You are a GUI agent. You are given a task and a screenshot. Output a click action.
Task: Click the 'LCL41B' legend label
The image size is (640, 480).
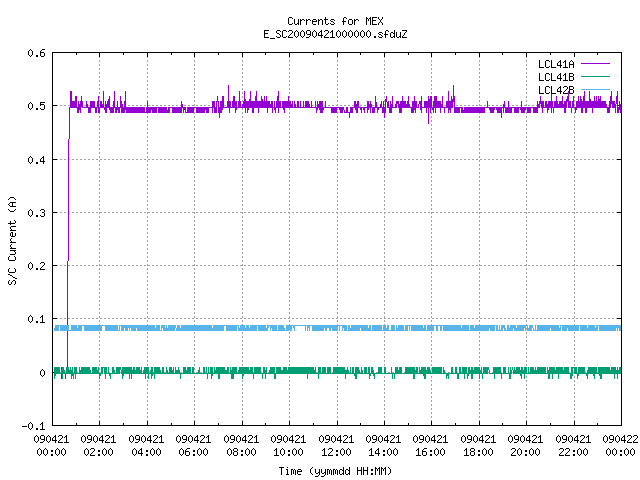coord(556,77)
